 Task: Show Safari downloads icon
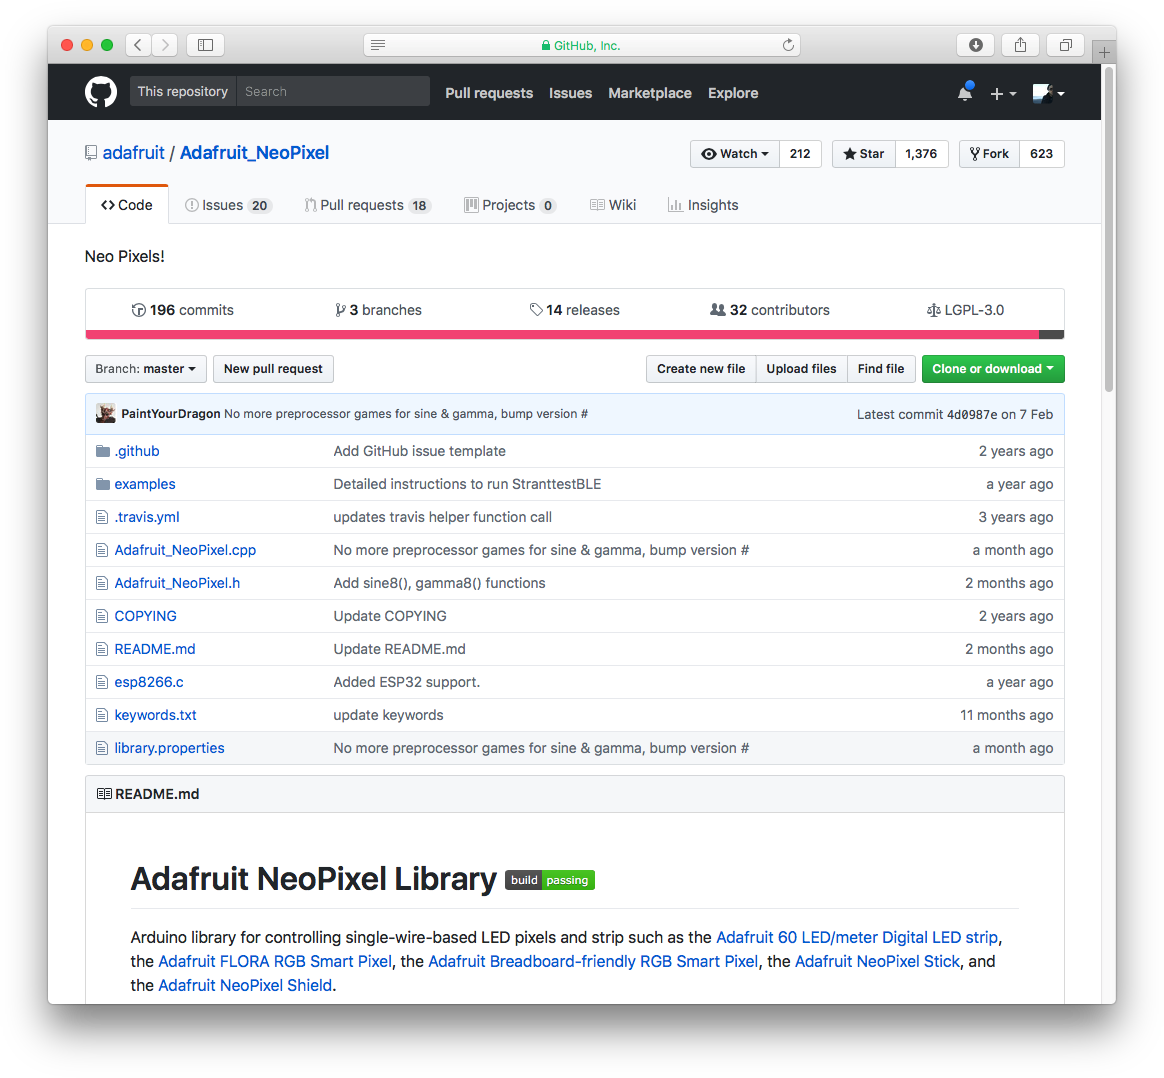pos(975,45)
